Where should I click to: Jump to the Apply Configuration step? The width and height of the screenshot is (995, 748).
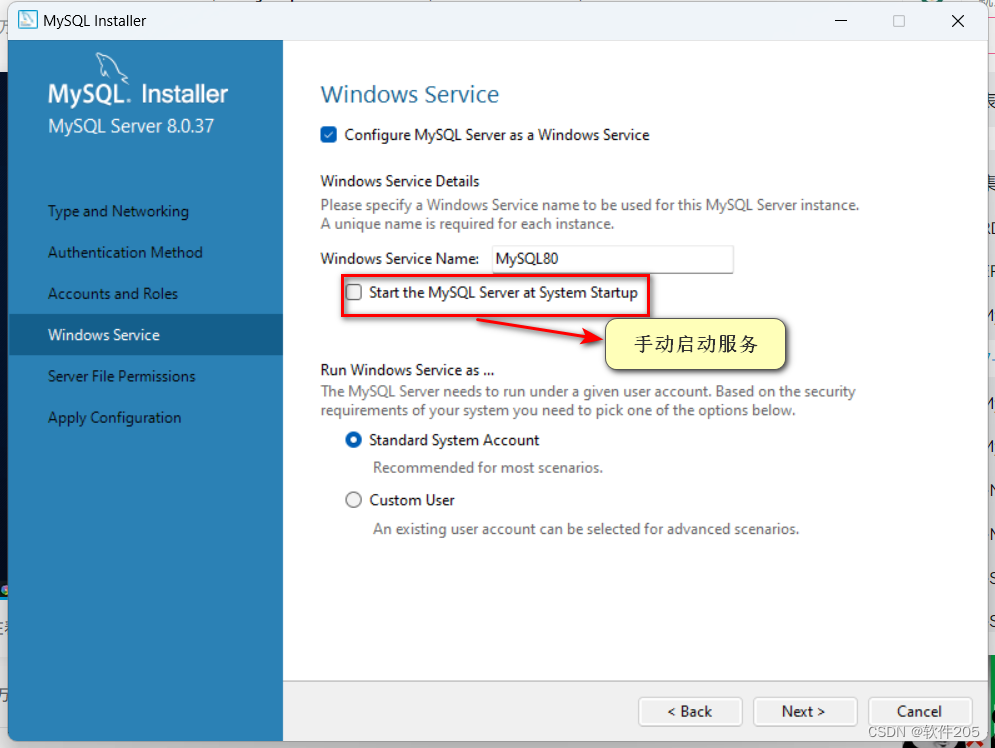(114, 417)
